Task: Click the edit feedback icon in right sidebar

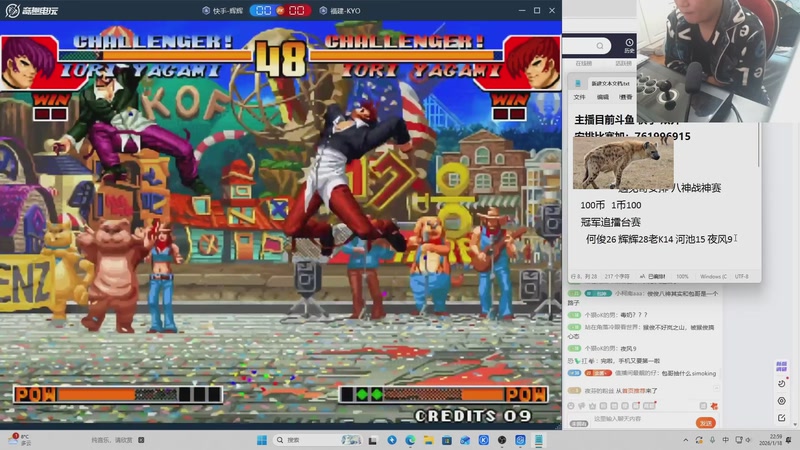Action: tap(782, 418)
